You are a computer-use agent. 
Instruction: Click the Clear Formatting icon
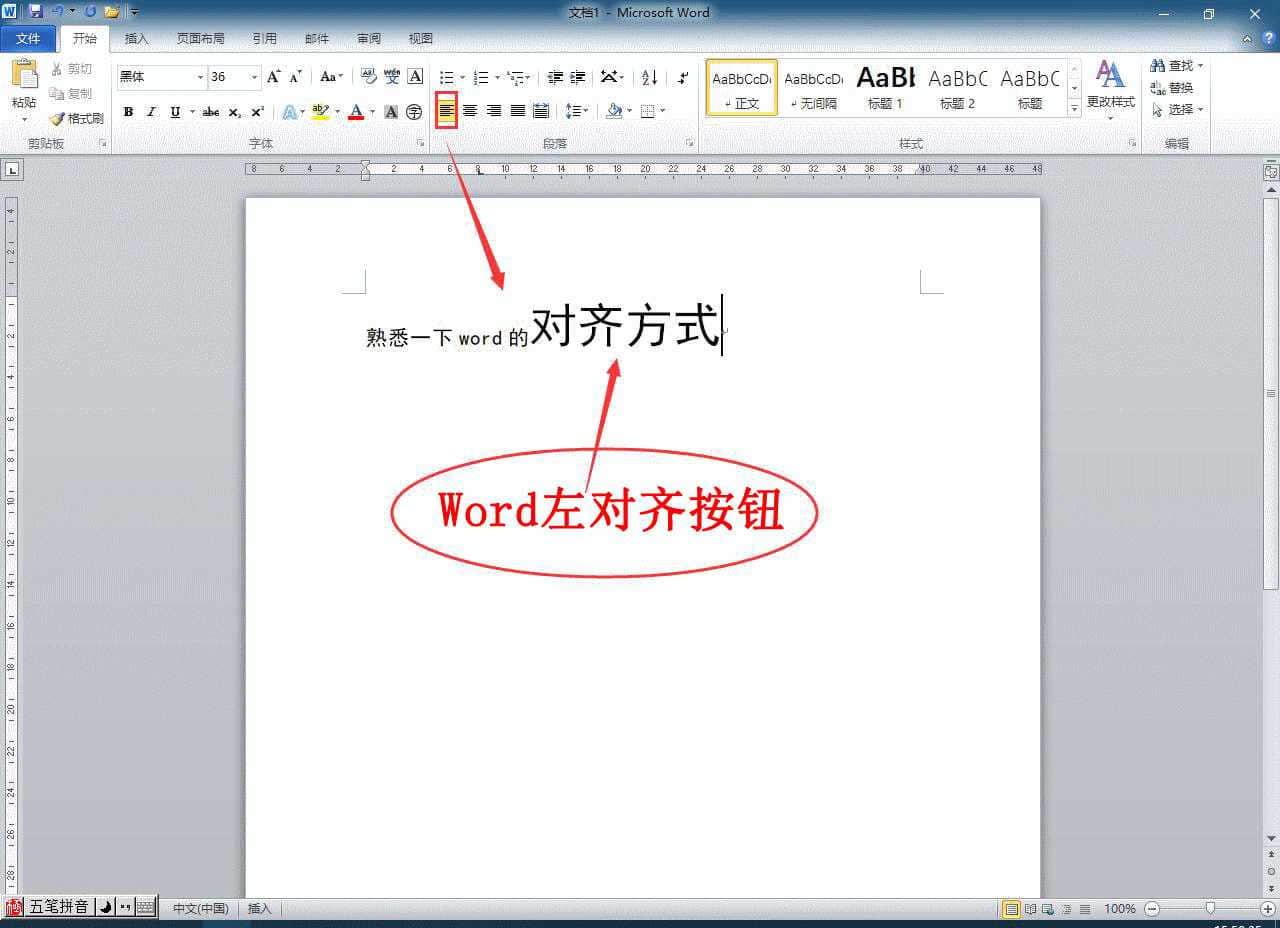(x=368, y=77)
